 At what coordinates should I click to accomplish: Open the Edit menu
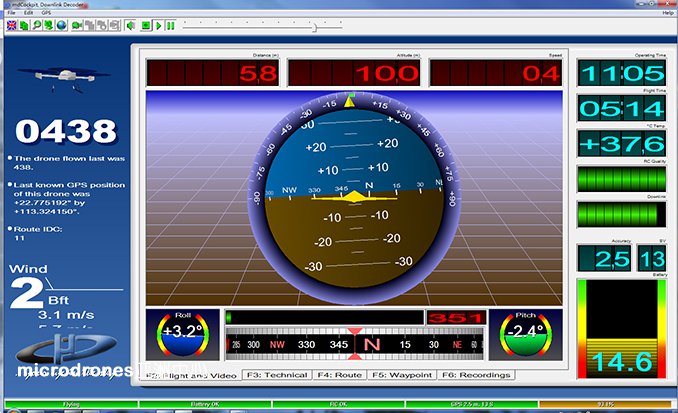coord(28,12)
